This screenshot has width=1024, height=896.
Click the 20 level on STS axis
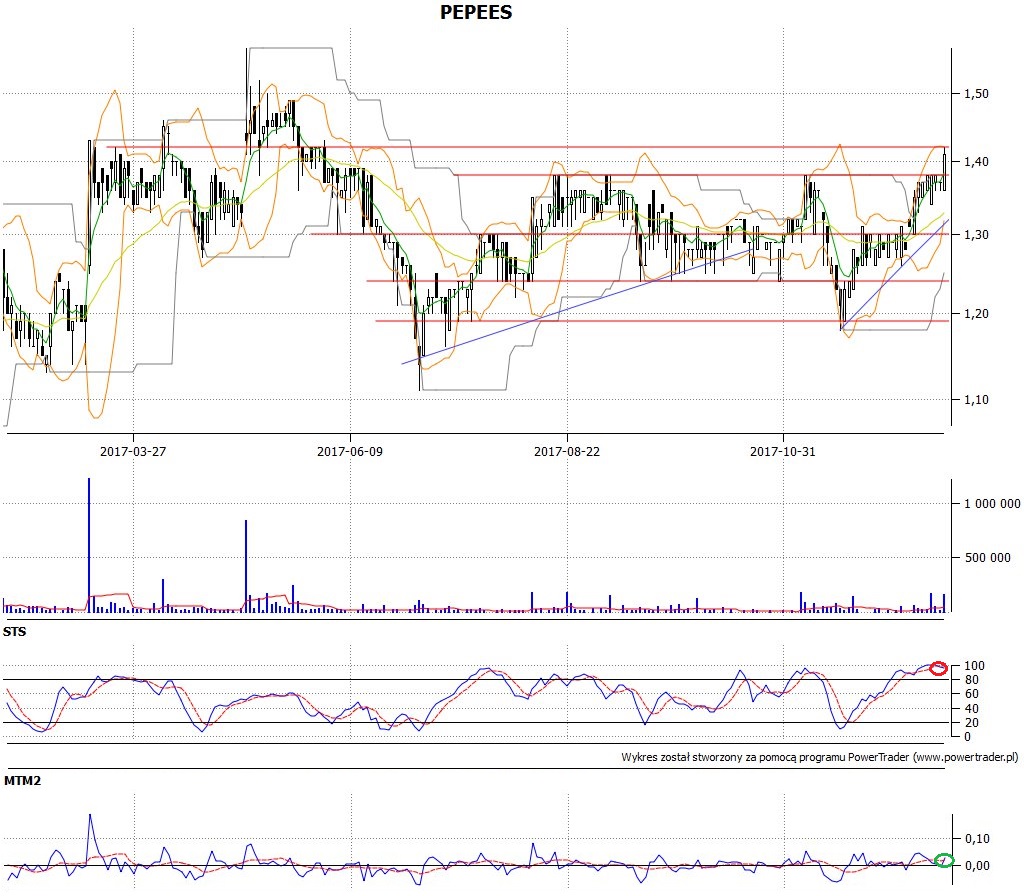972,722
